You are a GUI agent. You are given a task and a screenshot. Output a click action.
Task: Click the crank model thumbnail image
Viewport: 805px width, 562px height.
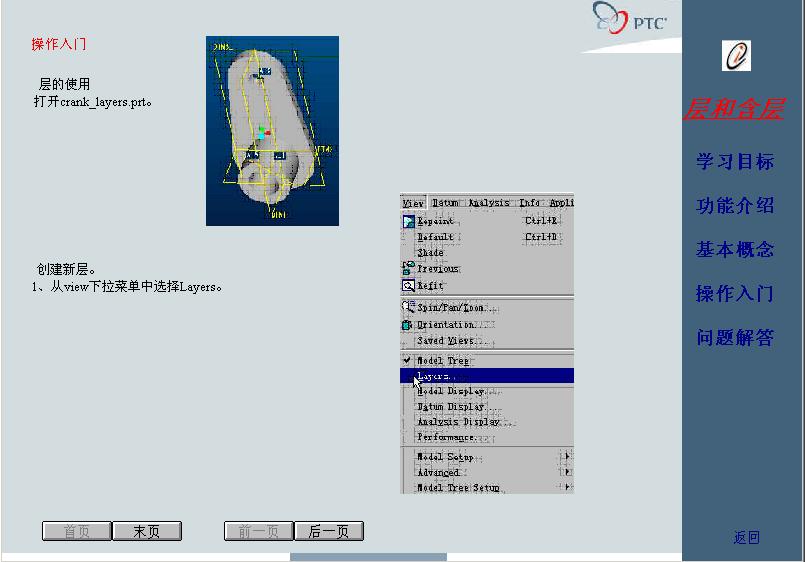tap(272, 131)
